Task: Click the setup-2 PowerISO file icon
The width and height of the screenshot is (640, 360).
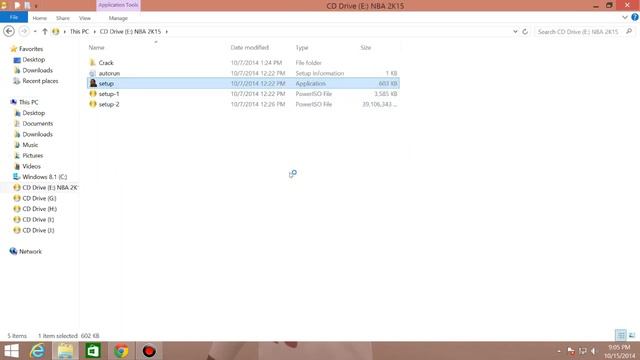Action: (x=93, y=104)
